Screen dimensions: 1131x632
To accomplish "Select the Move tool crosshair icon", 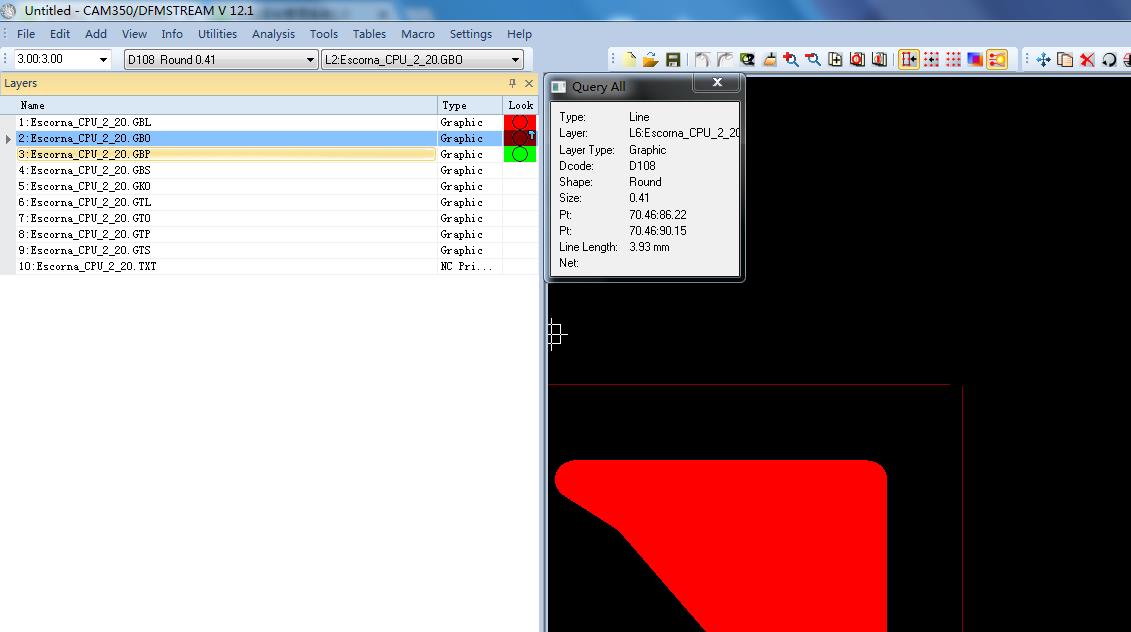I will [x=1043, y=59].
